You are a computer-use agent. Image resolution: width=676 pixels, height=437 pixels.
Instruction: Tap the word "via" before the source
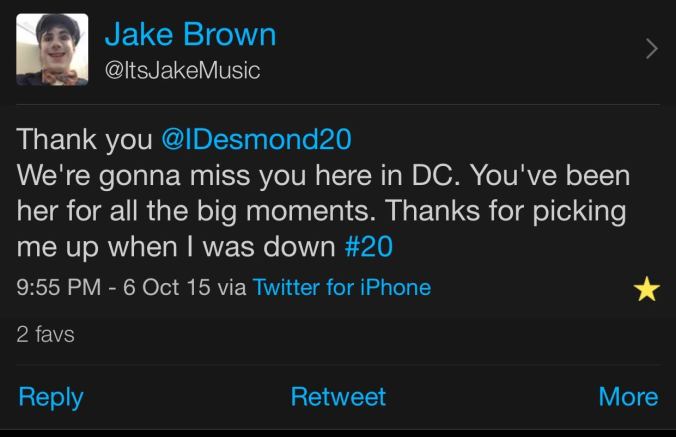pos(231,288)
